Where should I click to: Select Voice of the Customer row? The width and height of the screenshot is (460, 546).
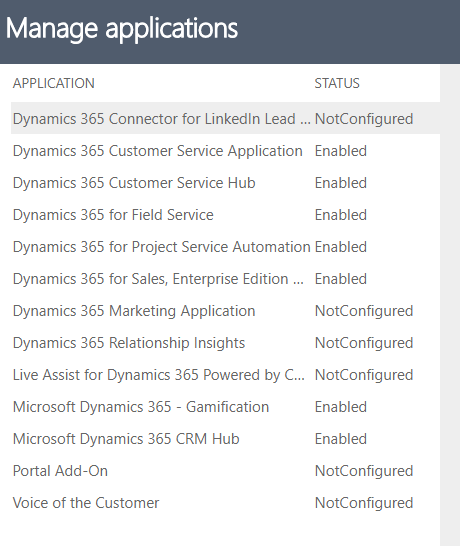click(x=225, y=503)
